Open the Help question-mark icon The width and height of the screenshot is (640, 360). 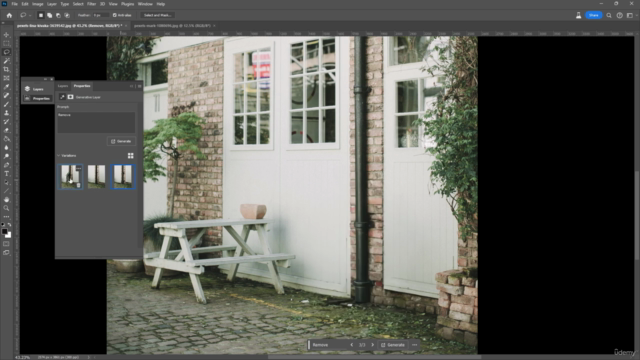(x=620, y=16)
